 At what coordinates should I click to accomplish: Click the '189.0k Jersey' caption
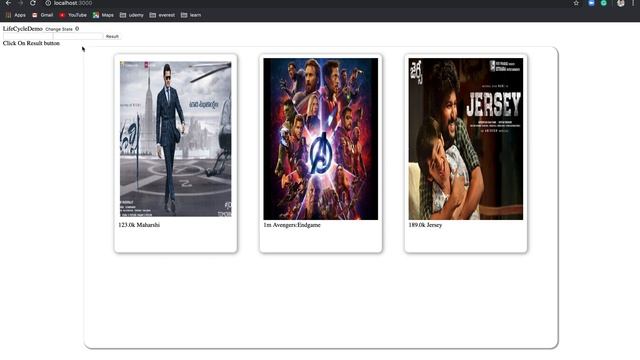[x=425, y=225]
